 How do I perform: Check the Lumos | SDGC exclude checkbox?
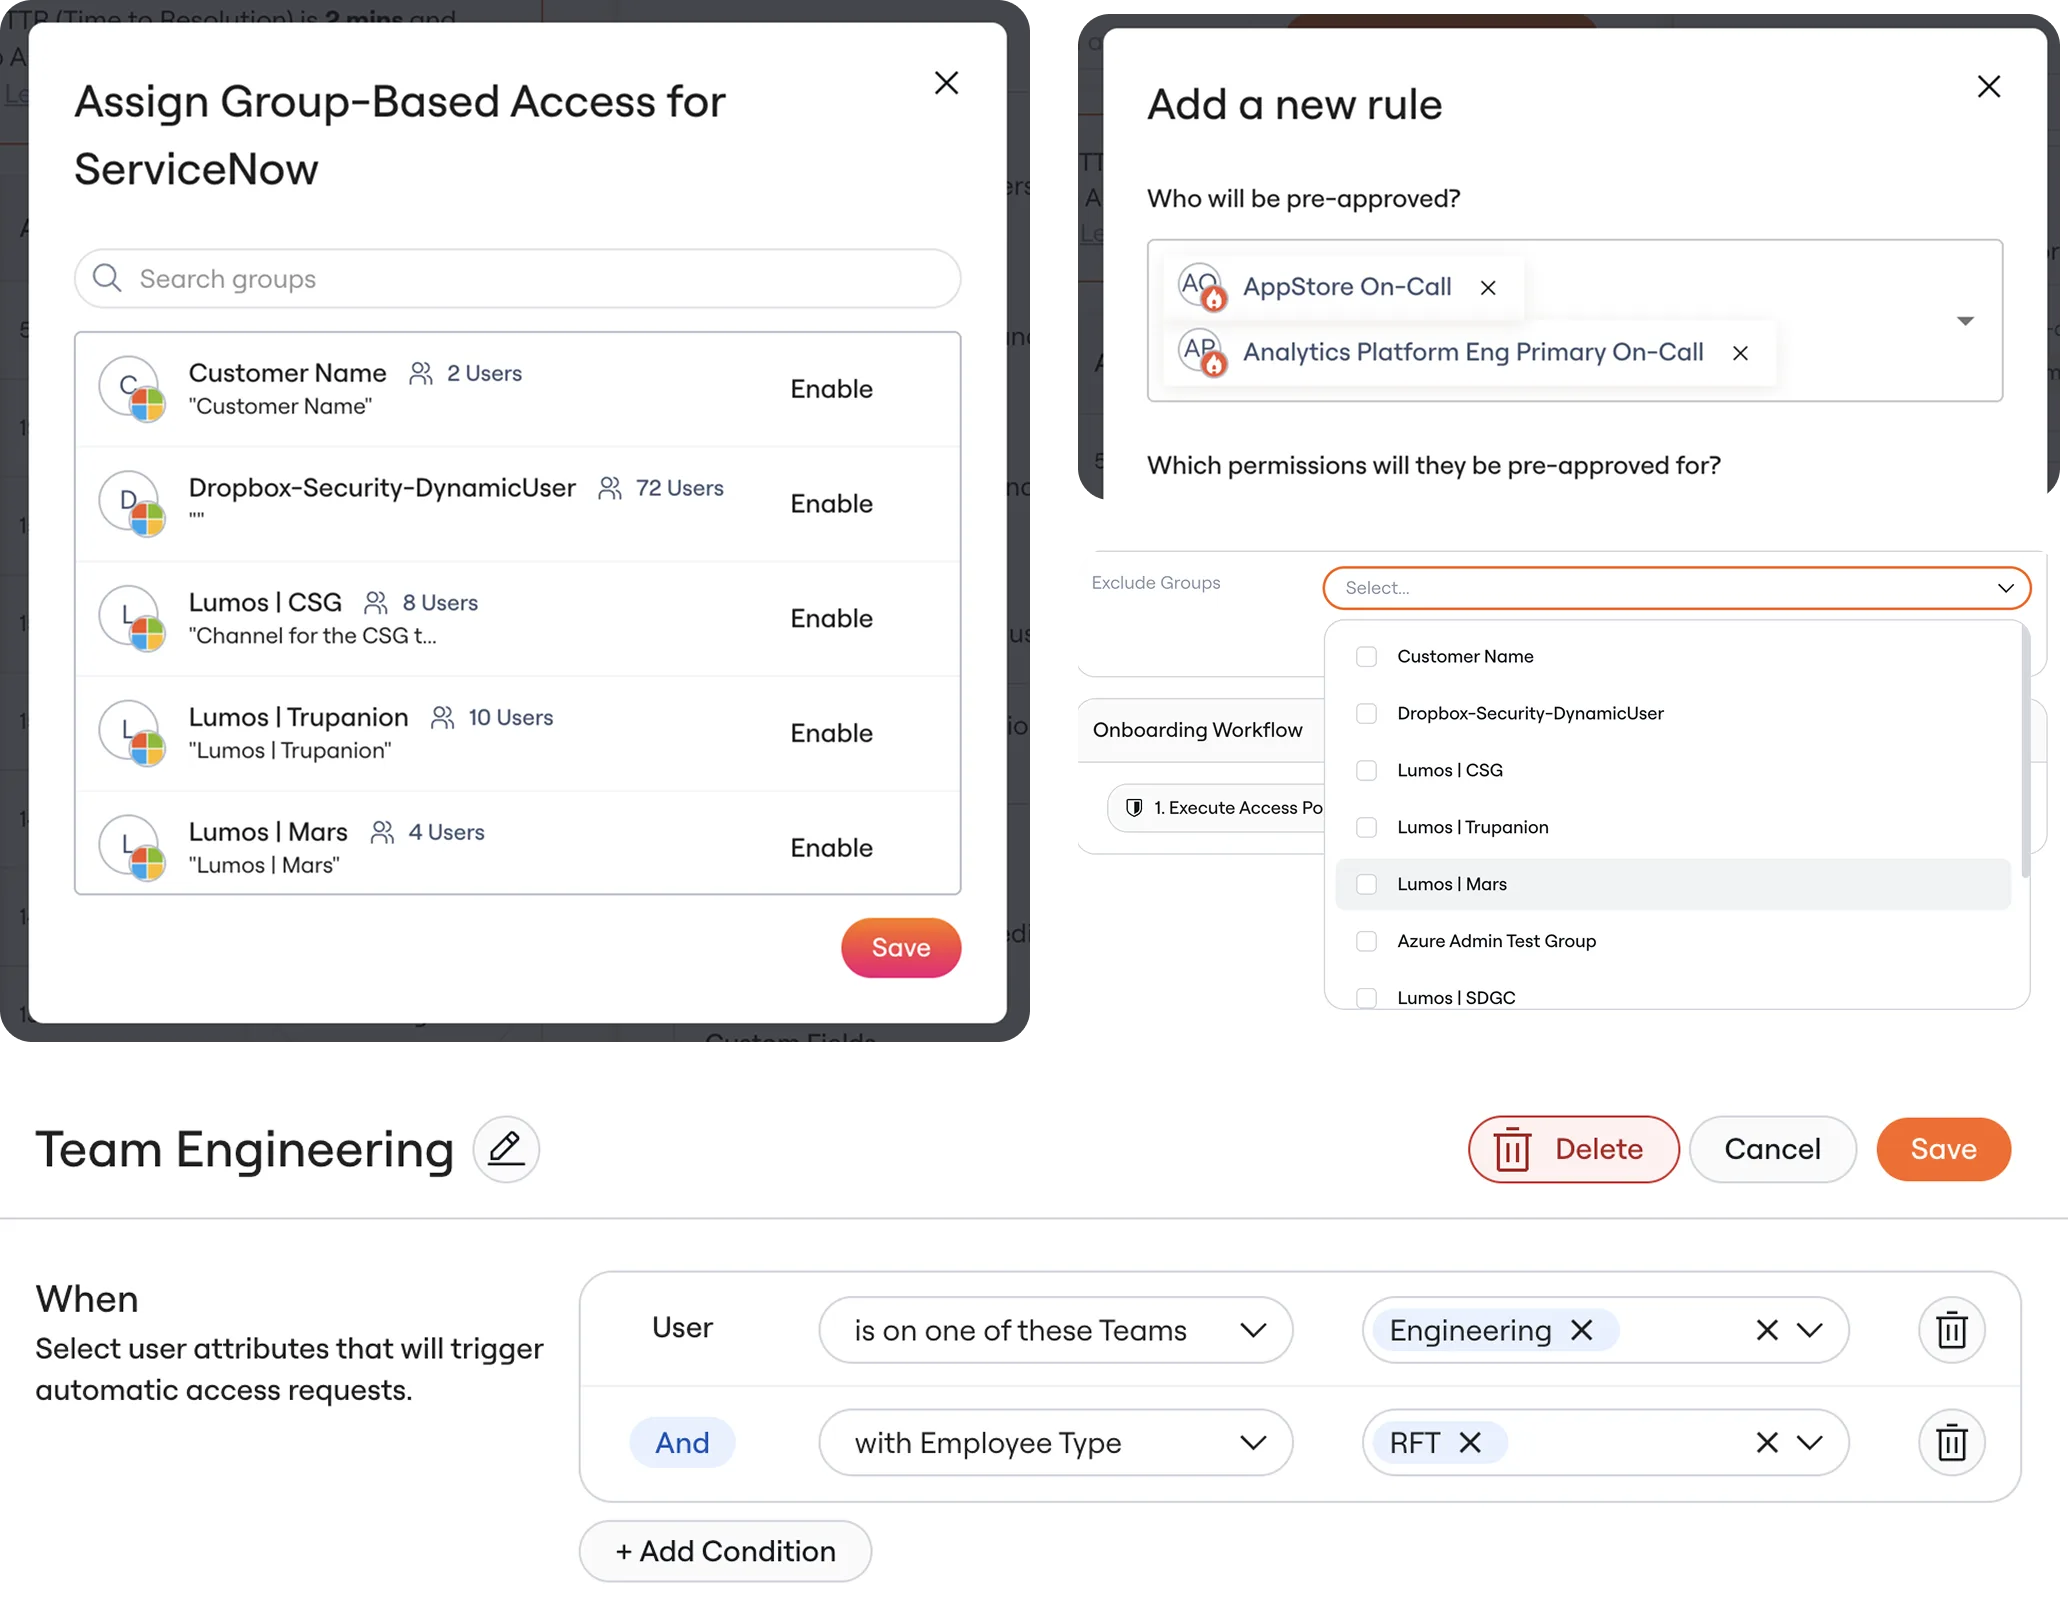pos(1366,997)
